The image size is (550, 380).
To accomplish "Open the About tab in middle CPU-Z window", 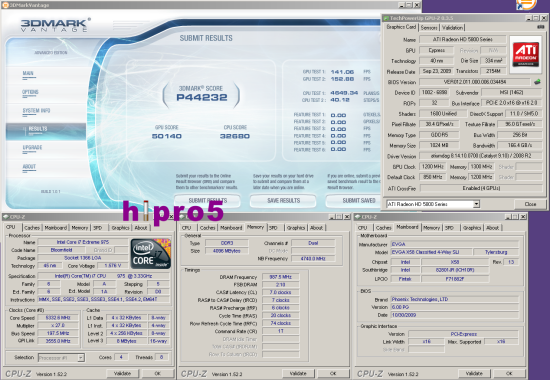I will (x=316, y=228).
